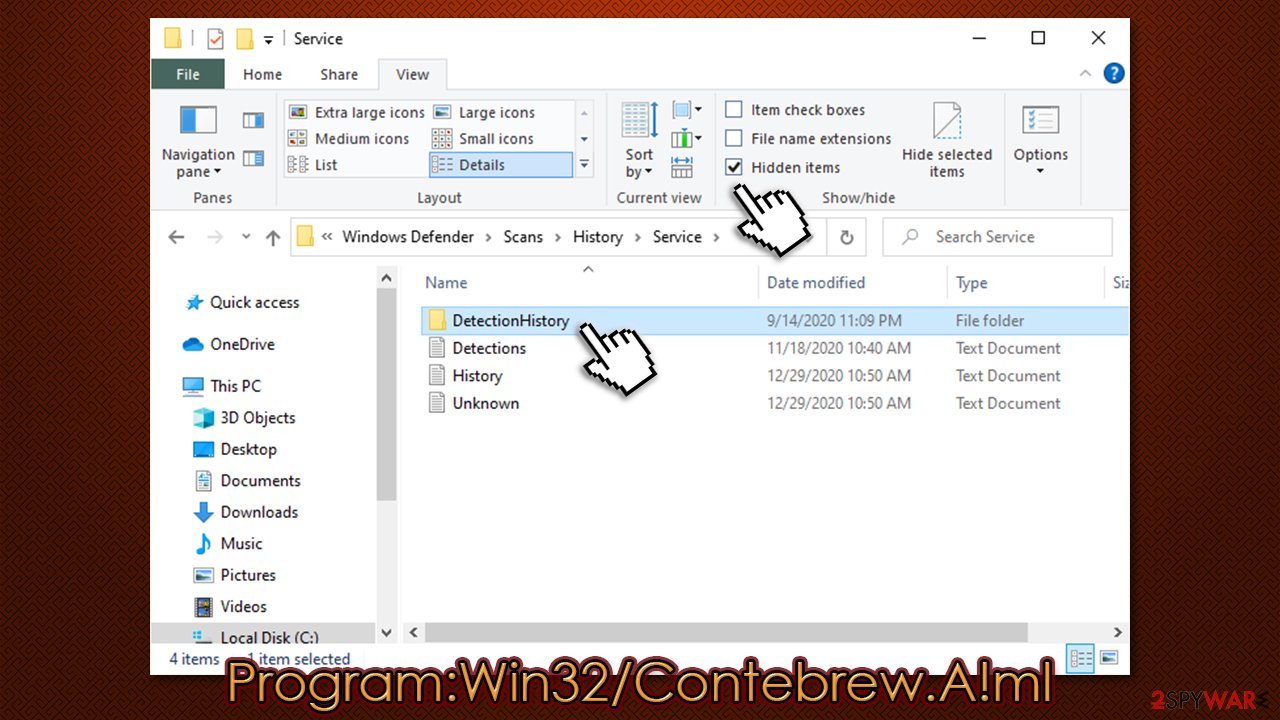Image resolution: width=1280 pixels, height=720 pixels.
Task: Navigate up one folder level
Action: 272,237
